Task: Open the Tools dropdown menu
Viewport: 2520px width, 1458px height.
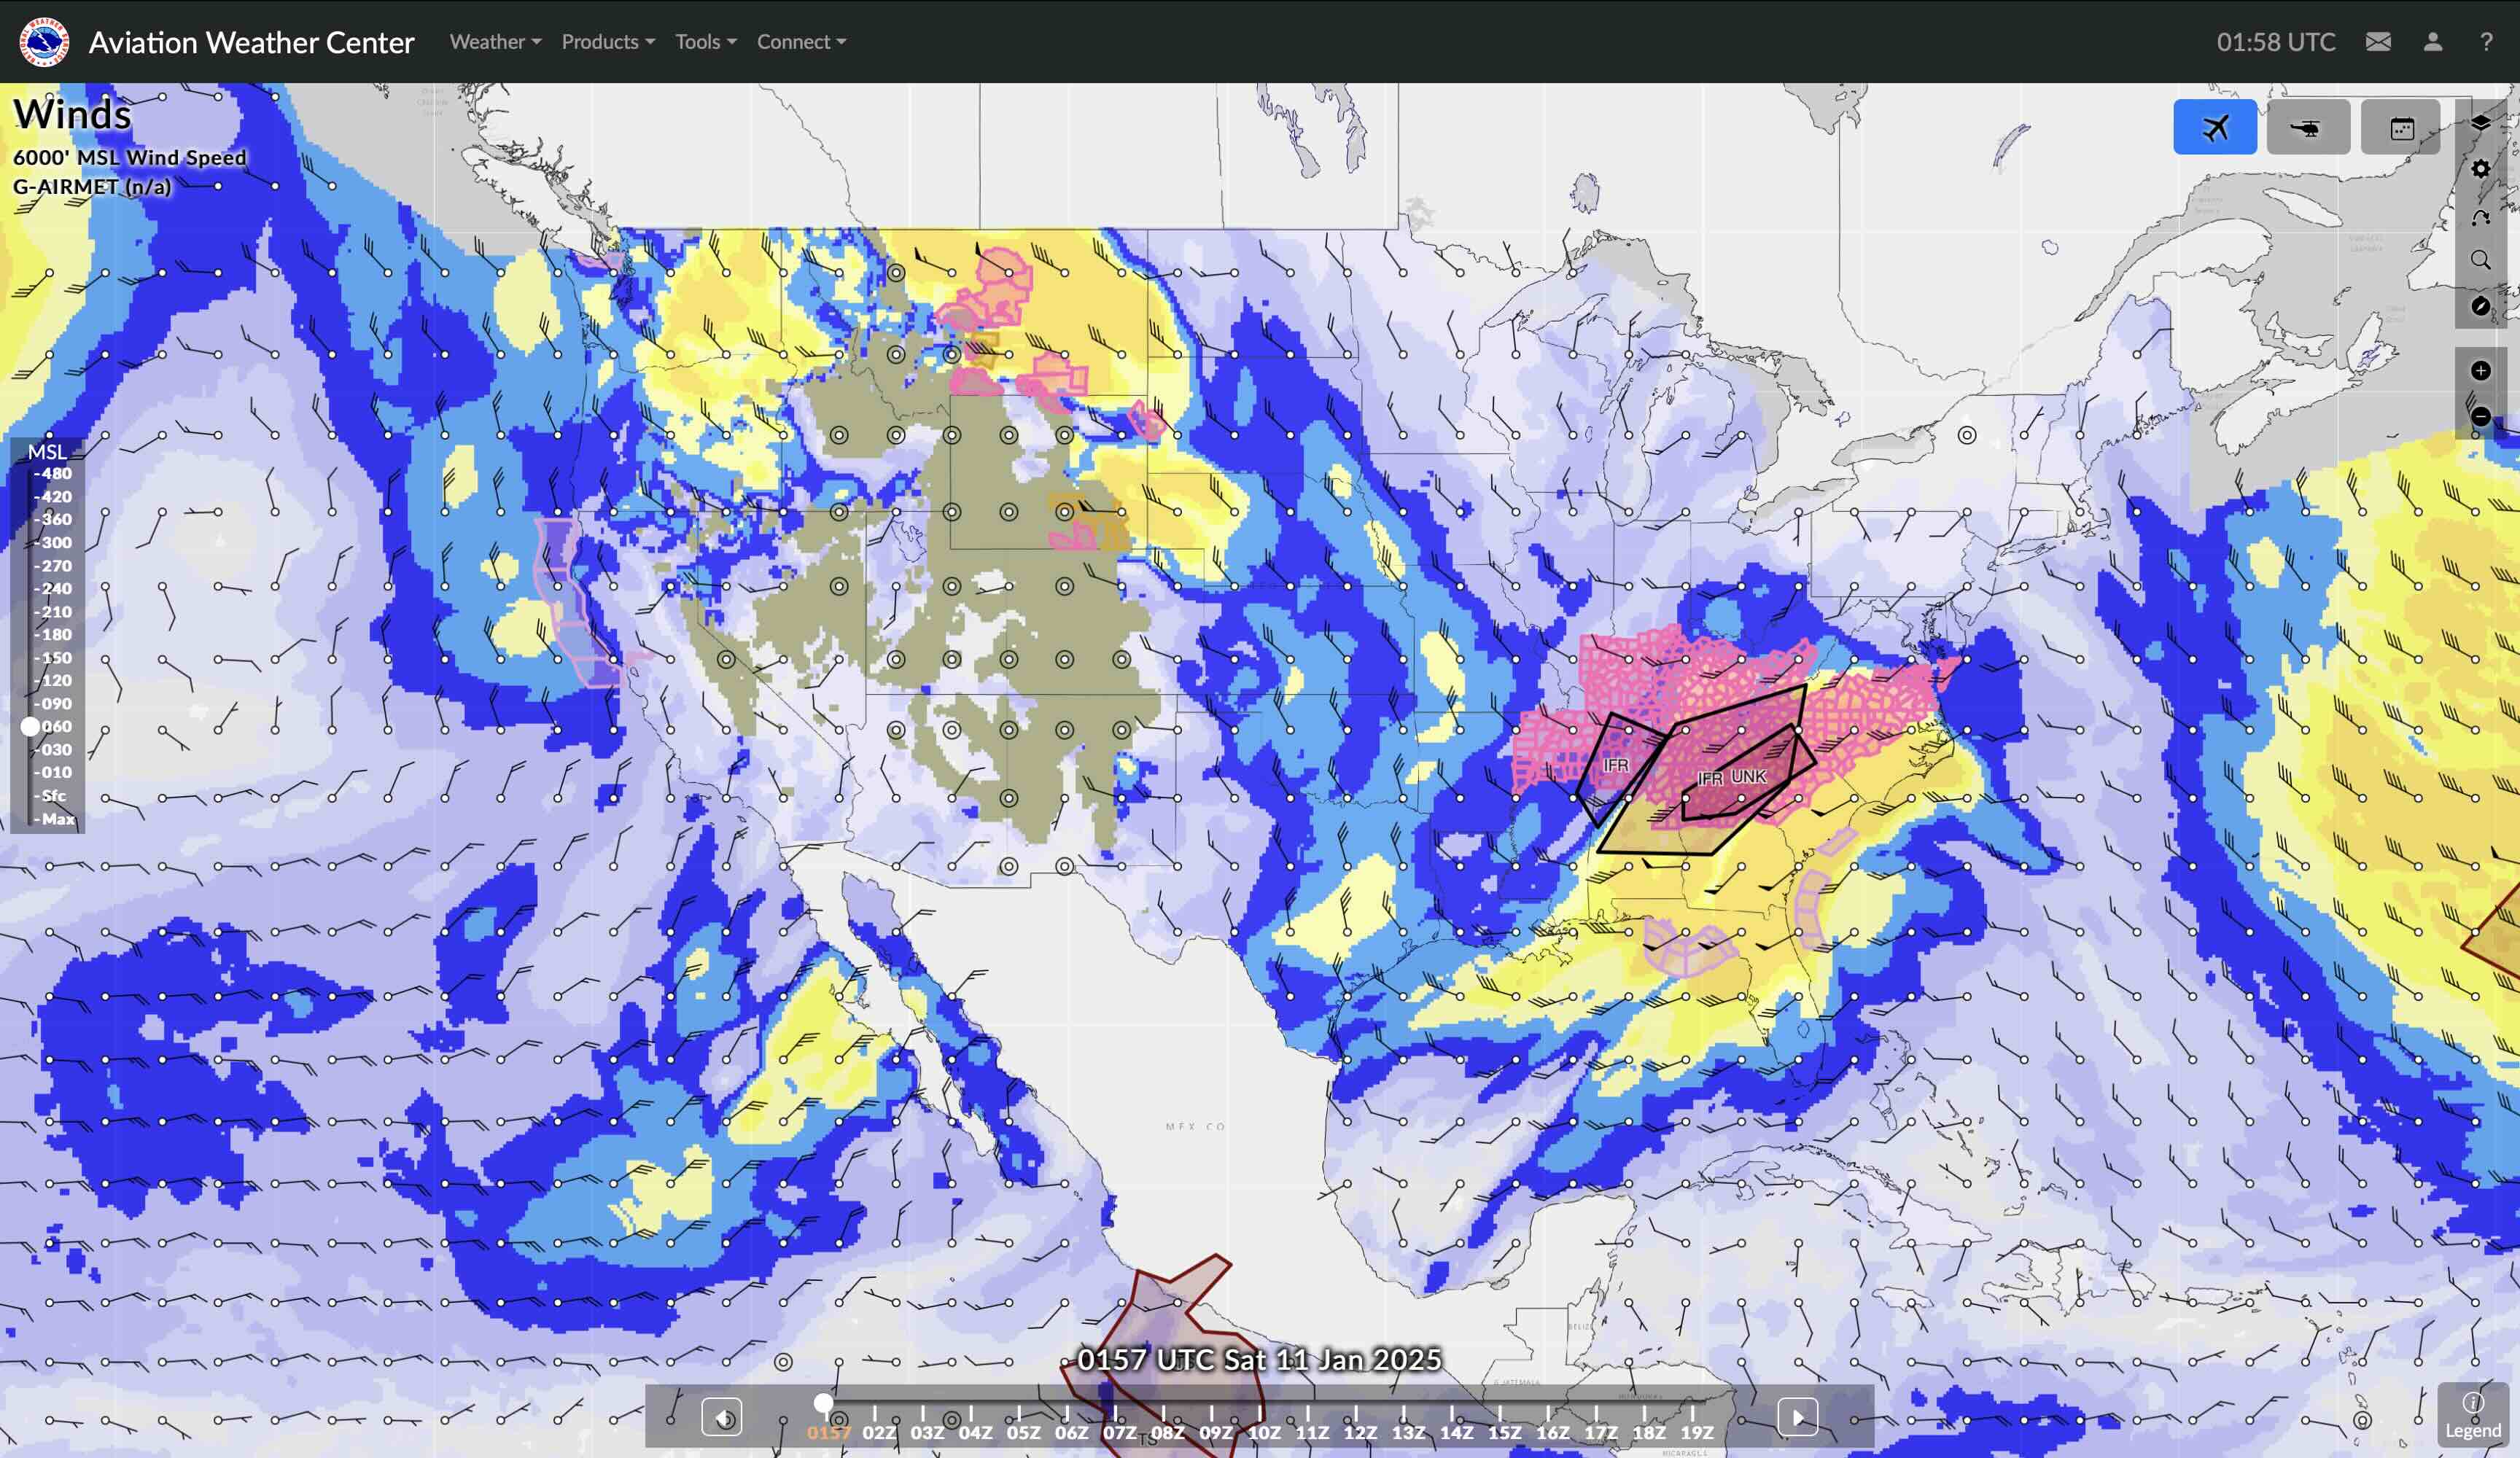Action: [x=705, y=42]
